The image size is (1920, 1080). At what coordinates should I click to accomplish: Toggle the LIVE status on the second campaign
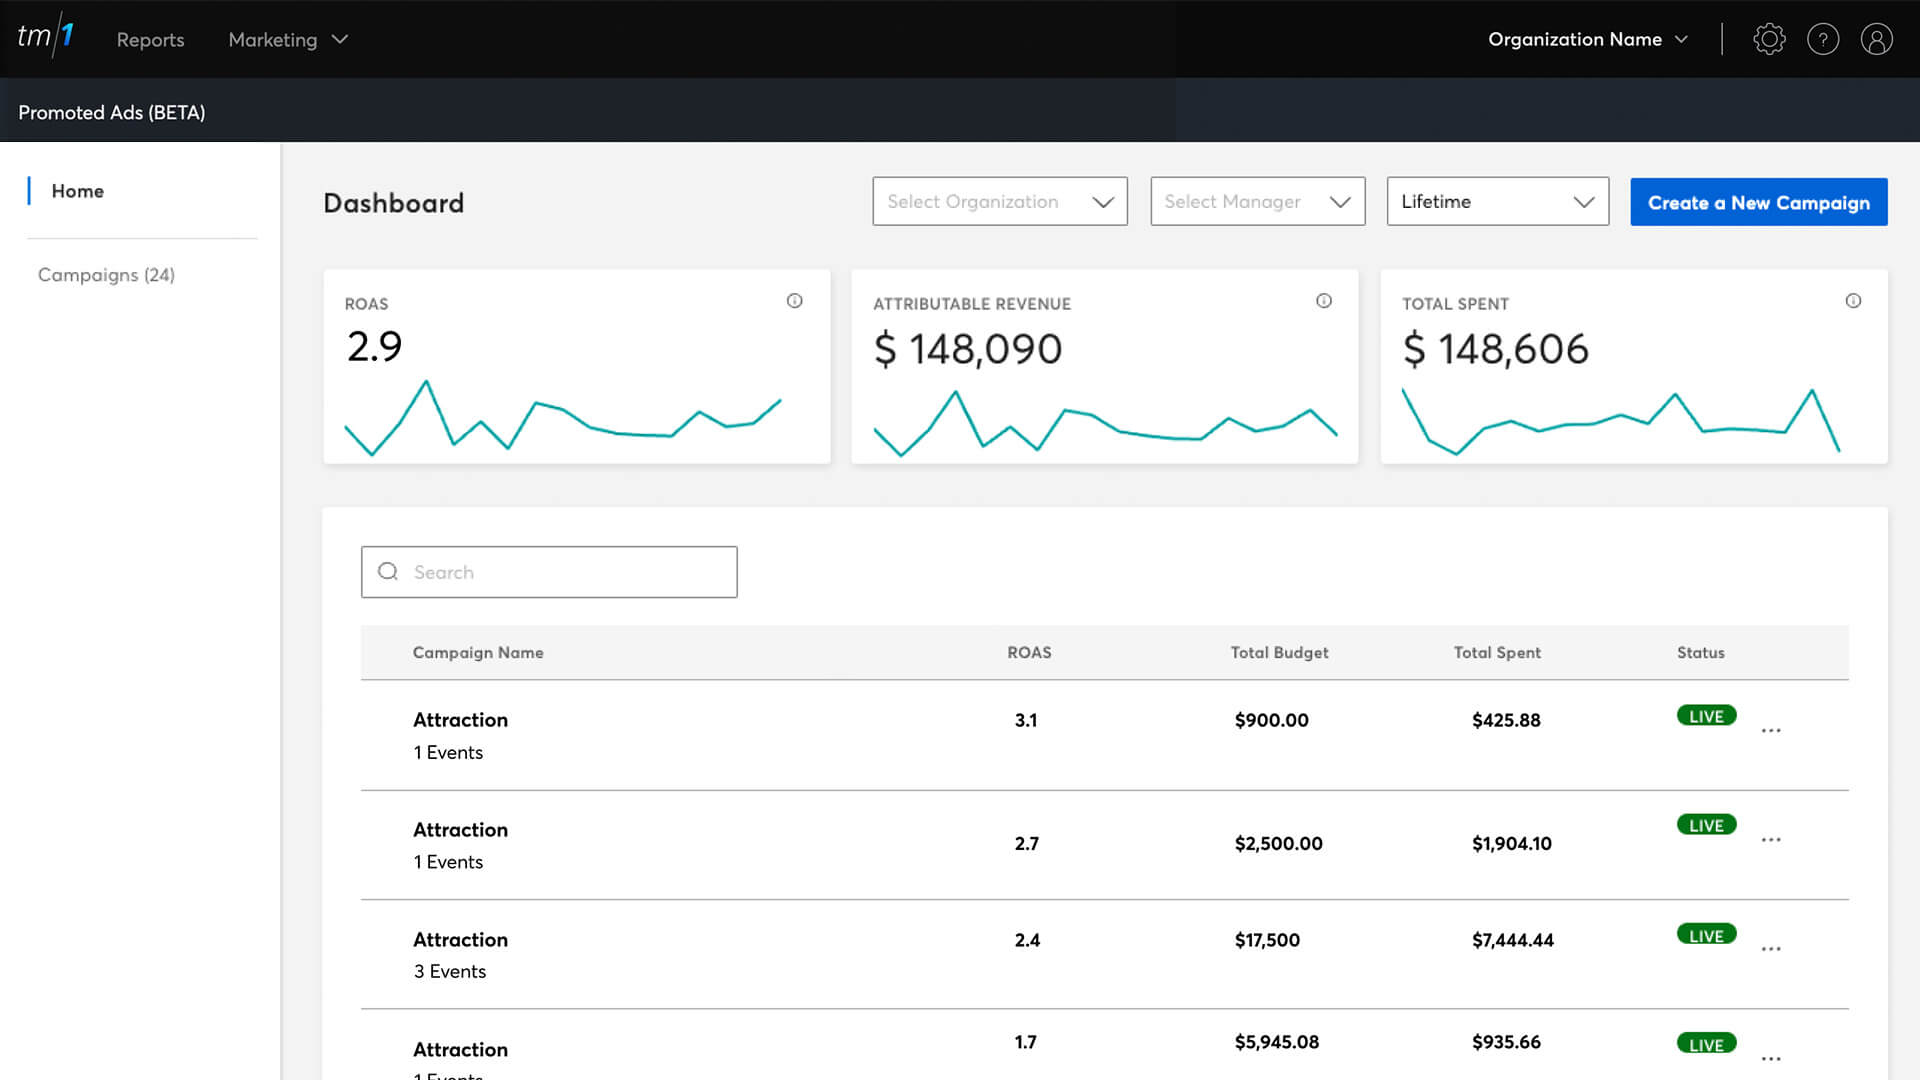tap(1705, 824)
